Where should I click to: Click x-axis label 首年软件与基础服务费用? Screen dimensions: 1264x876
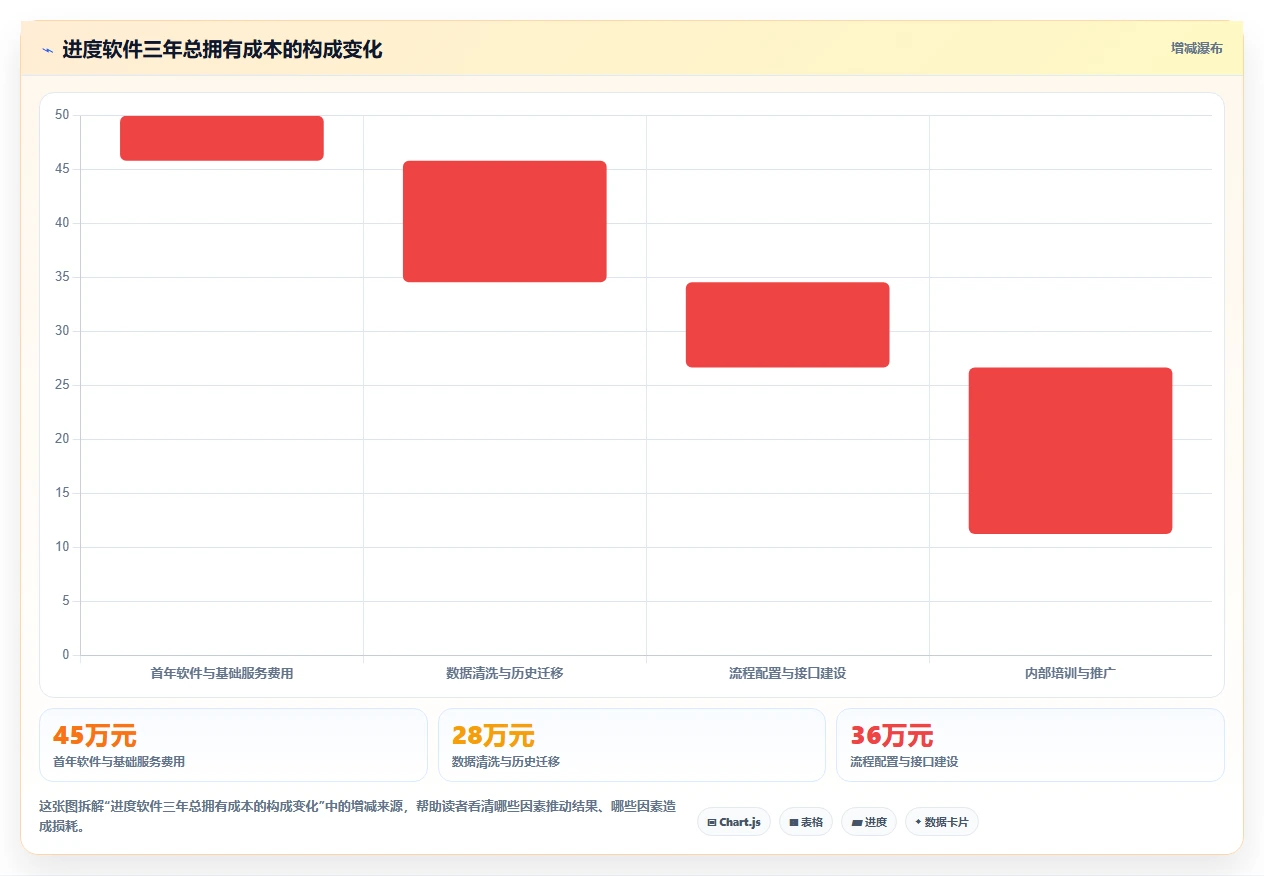click(222, 673)
